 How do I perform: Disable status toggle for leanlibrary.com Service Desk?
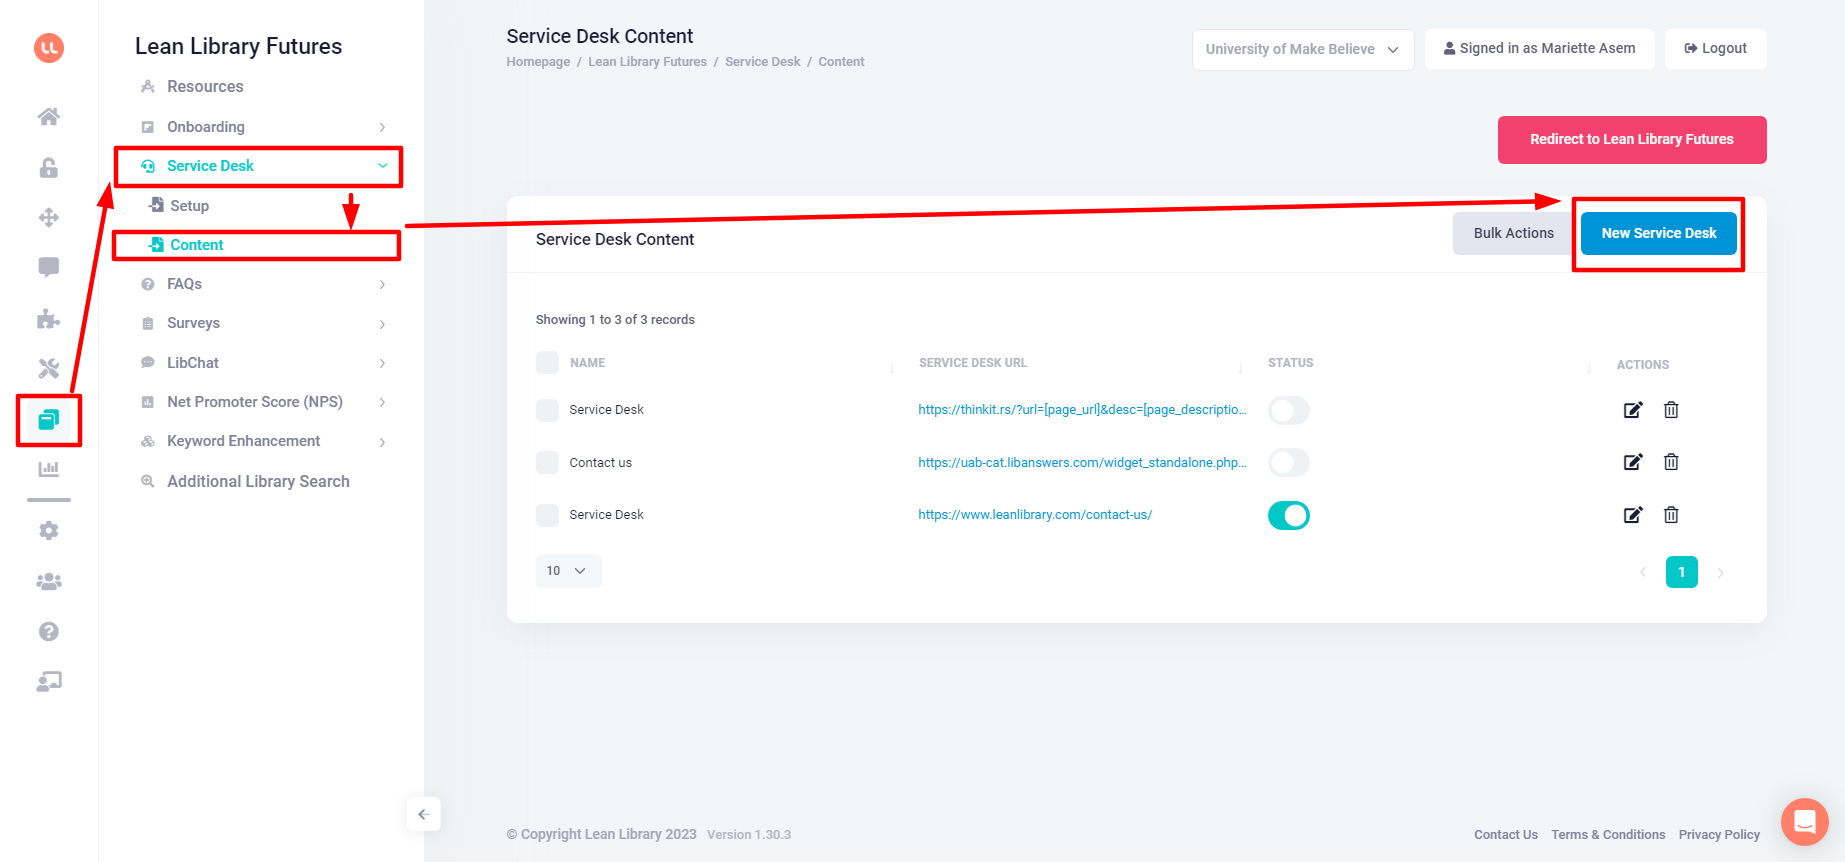pyautogui.click(x=1289, y=515)
